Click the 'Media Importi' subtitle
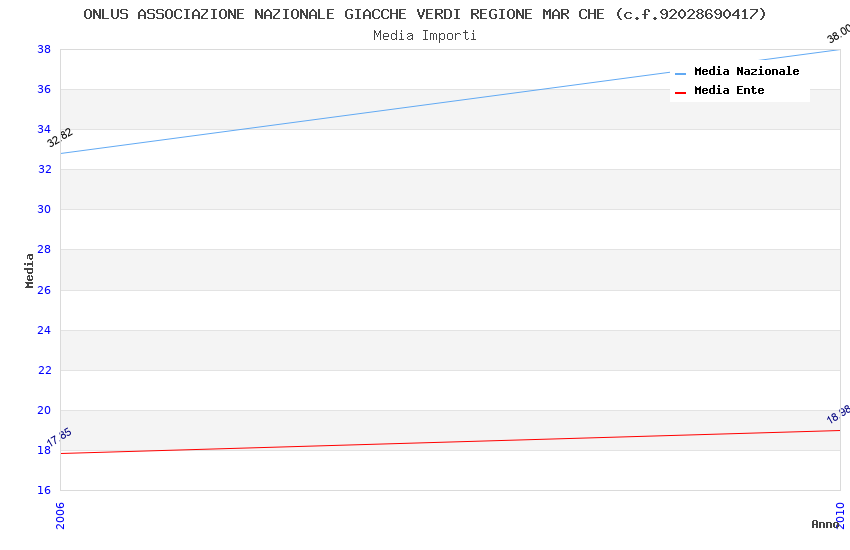This screenshot has height=550, width=850. click(425, 36)
